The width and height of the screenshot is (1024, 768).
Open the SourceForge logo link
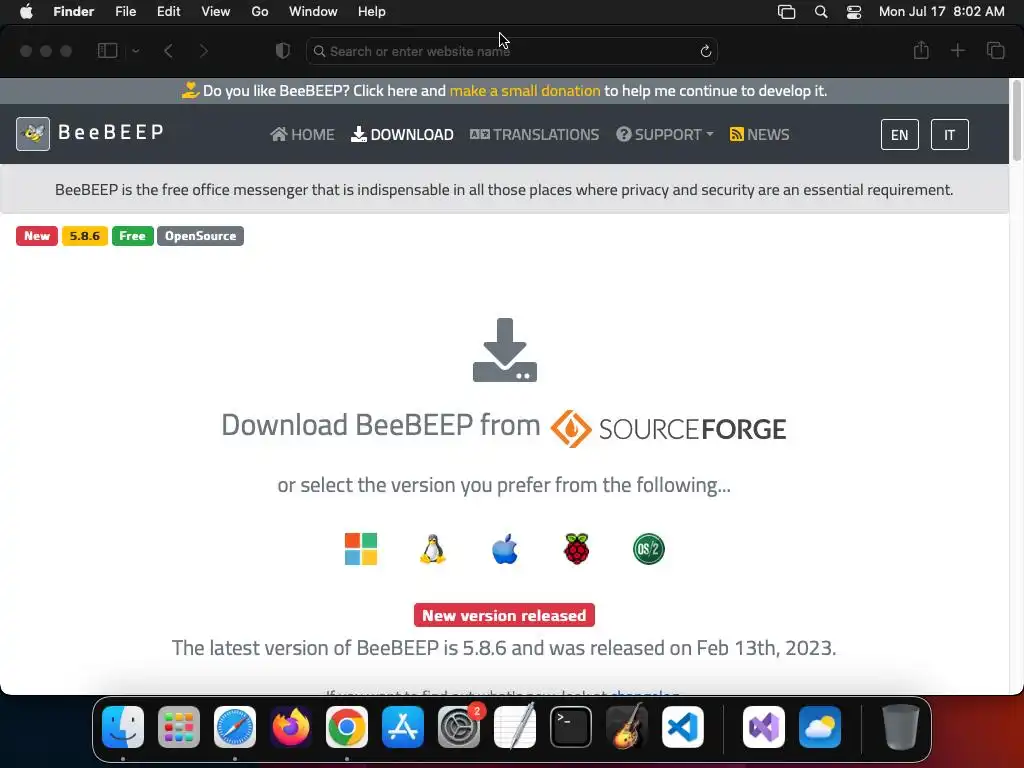coord(668,429)
